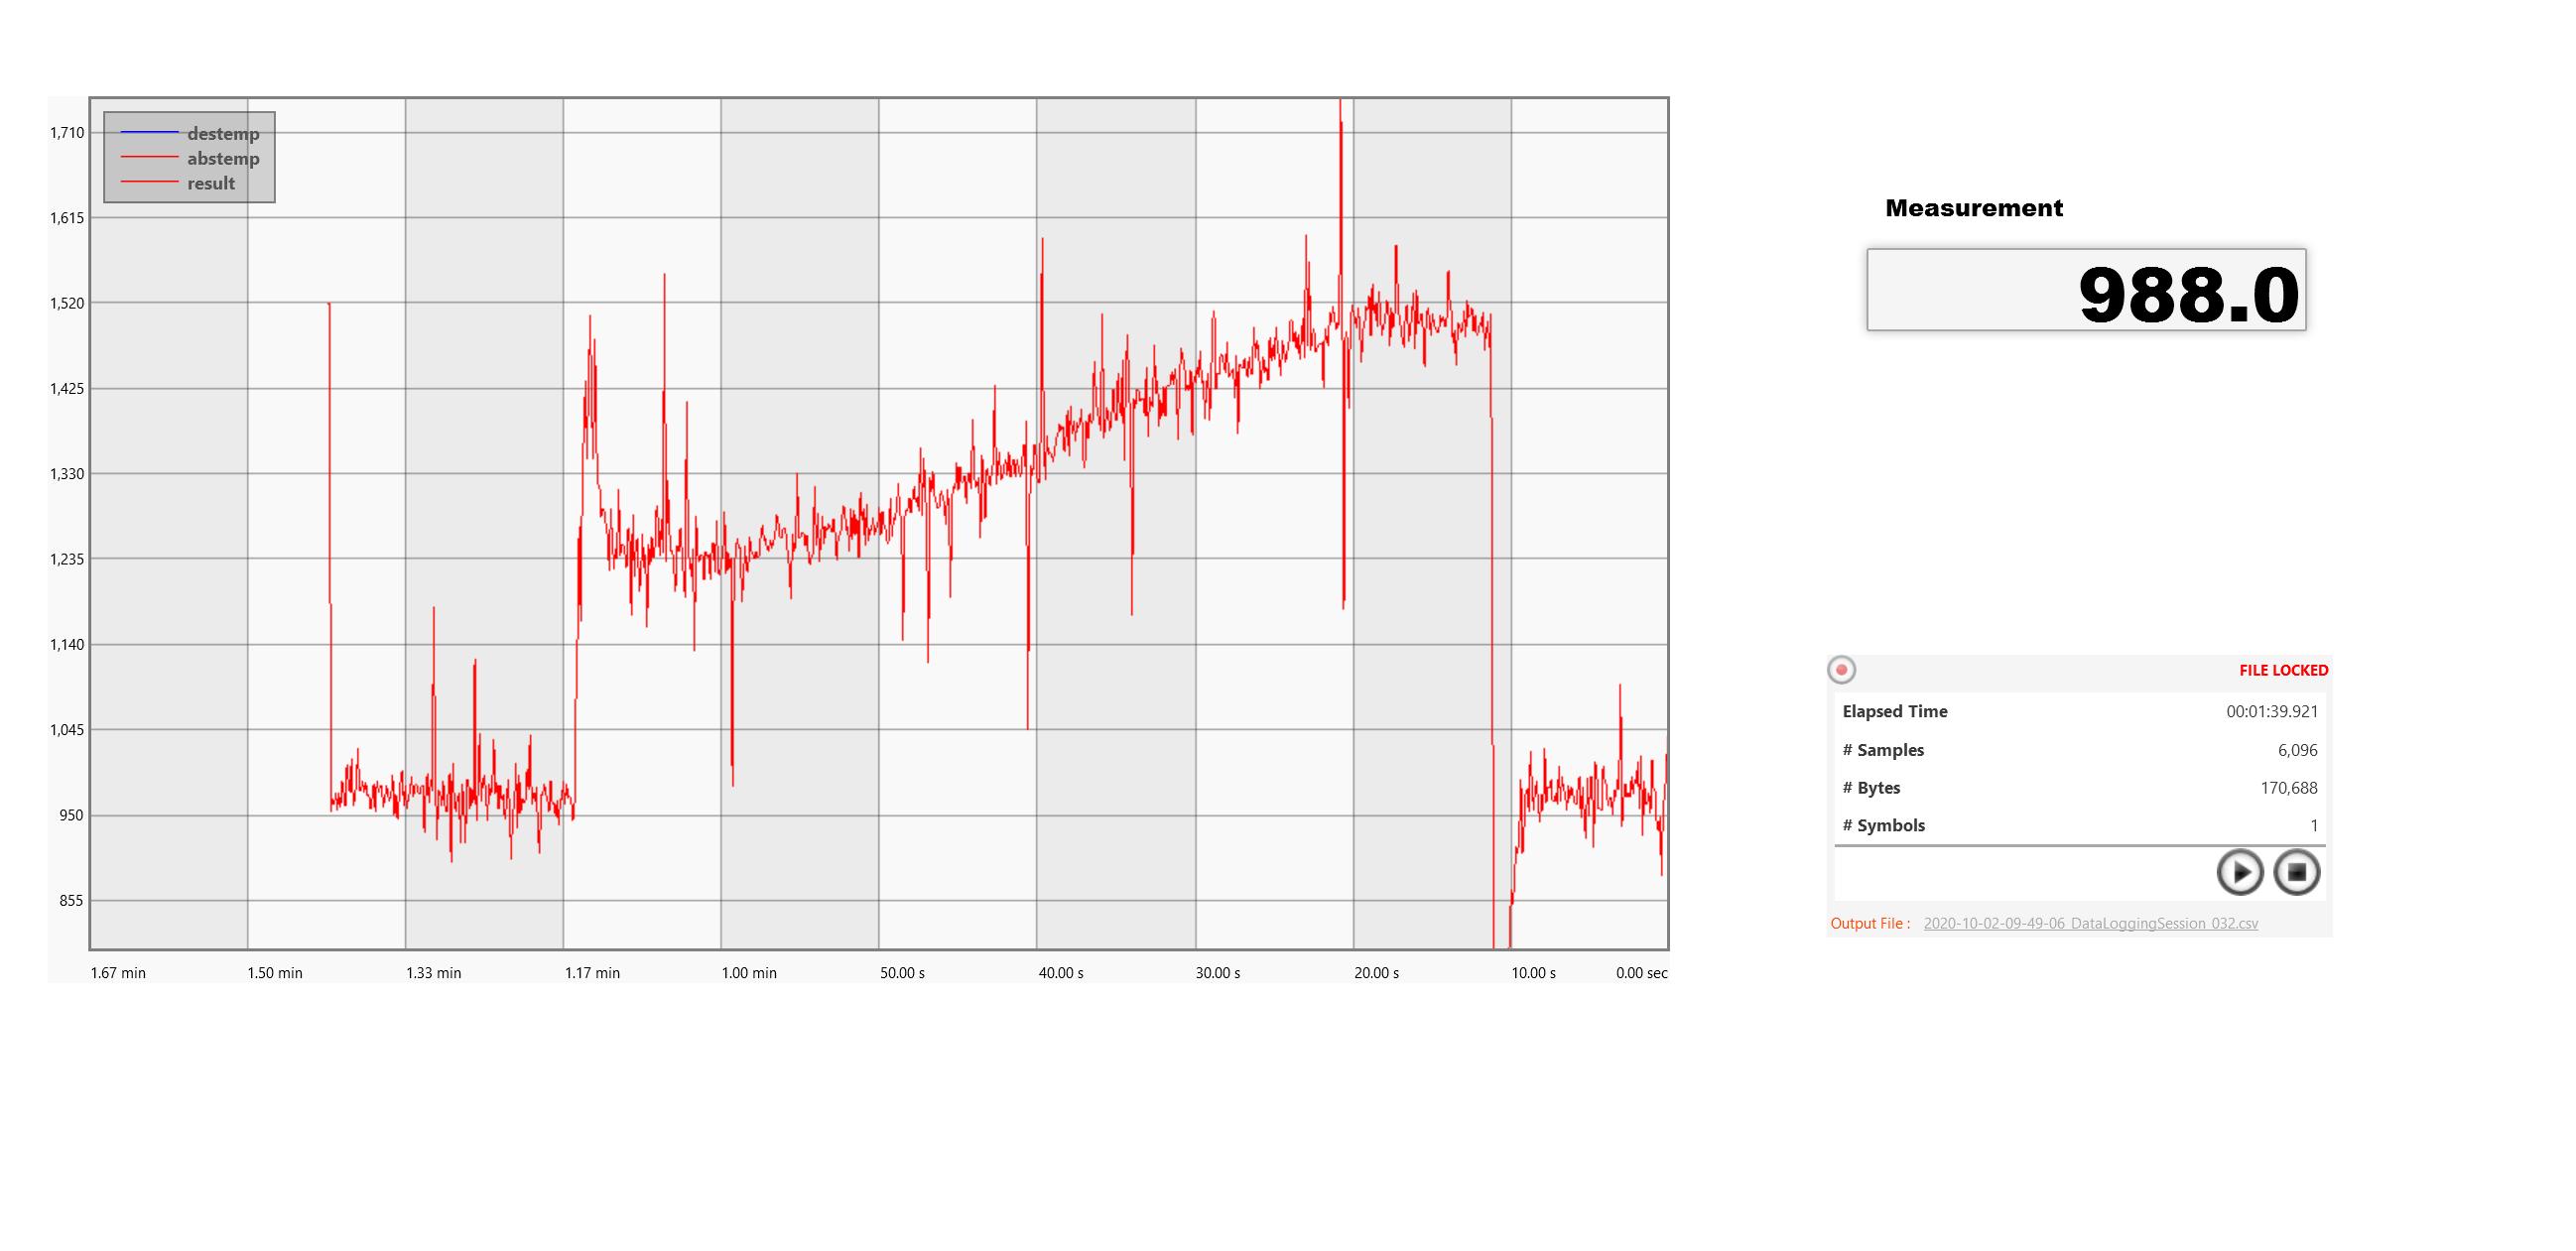Click the Measurement heading
The height and width of the screenshot is (1251, 2576).
click(x=1973, y=208)
